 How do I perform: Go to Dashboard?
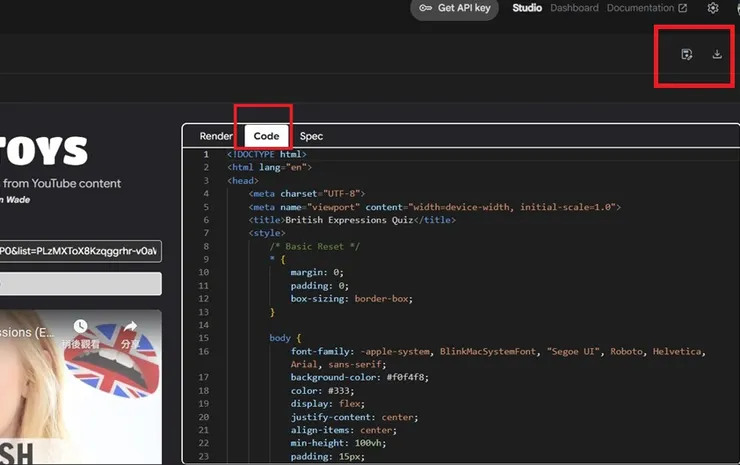[574, 8]
